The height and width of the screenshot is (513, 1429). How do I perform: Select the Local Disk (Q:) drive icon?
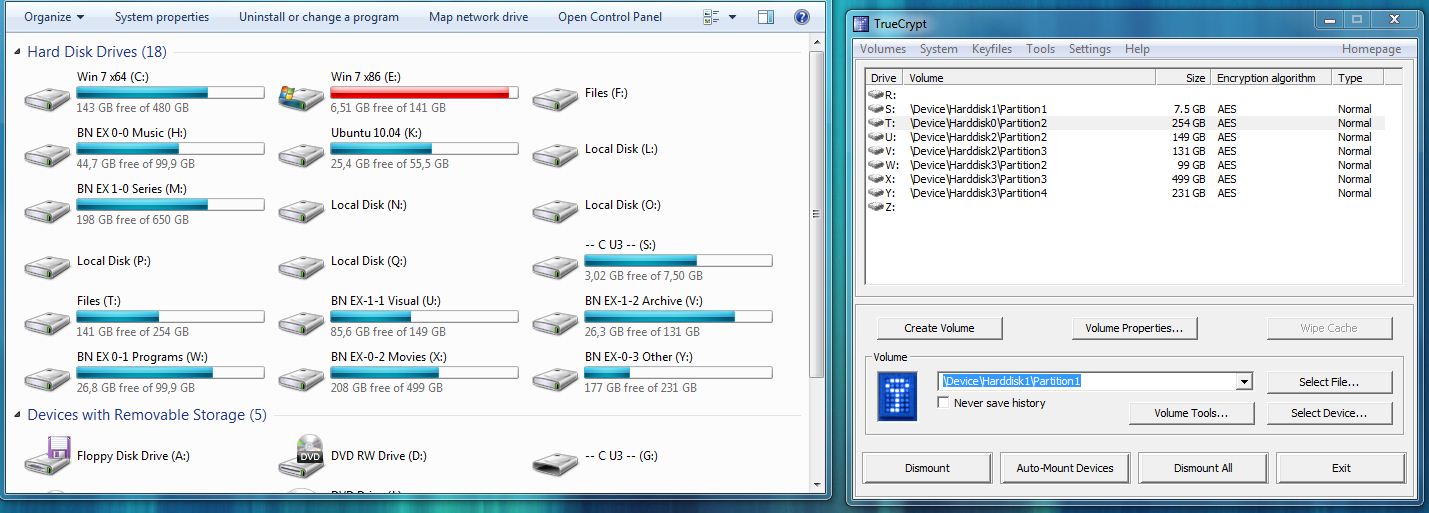[x=300, y=266]
